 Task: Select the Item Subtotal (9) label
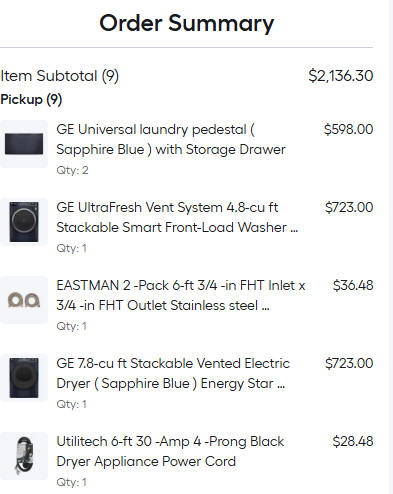60,76
